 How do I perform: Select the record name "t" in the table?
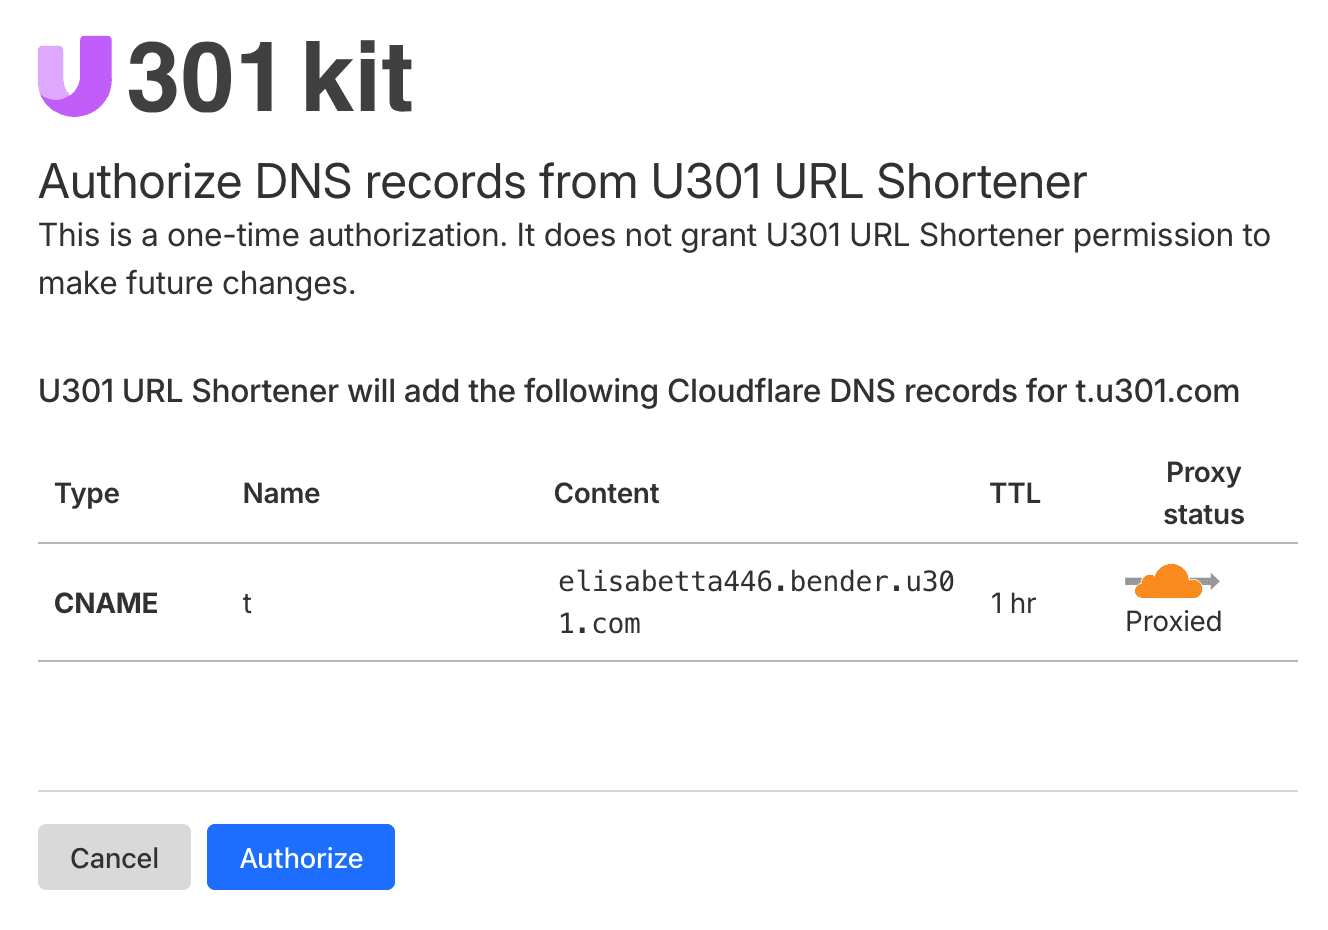click(246, 603)
